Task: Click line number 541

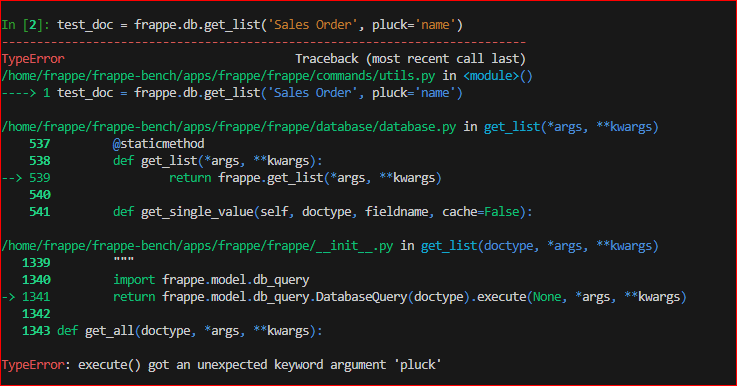Action: point(39,212)
